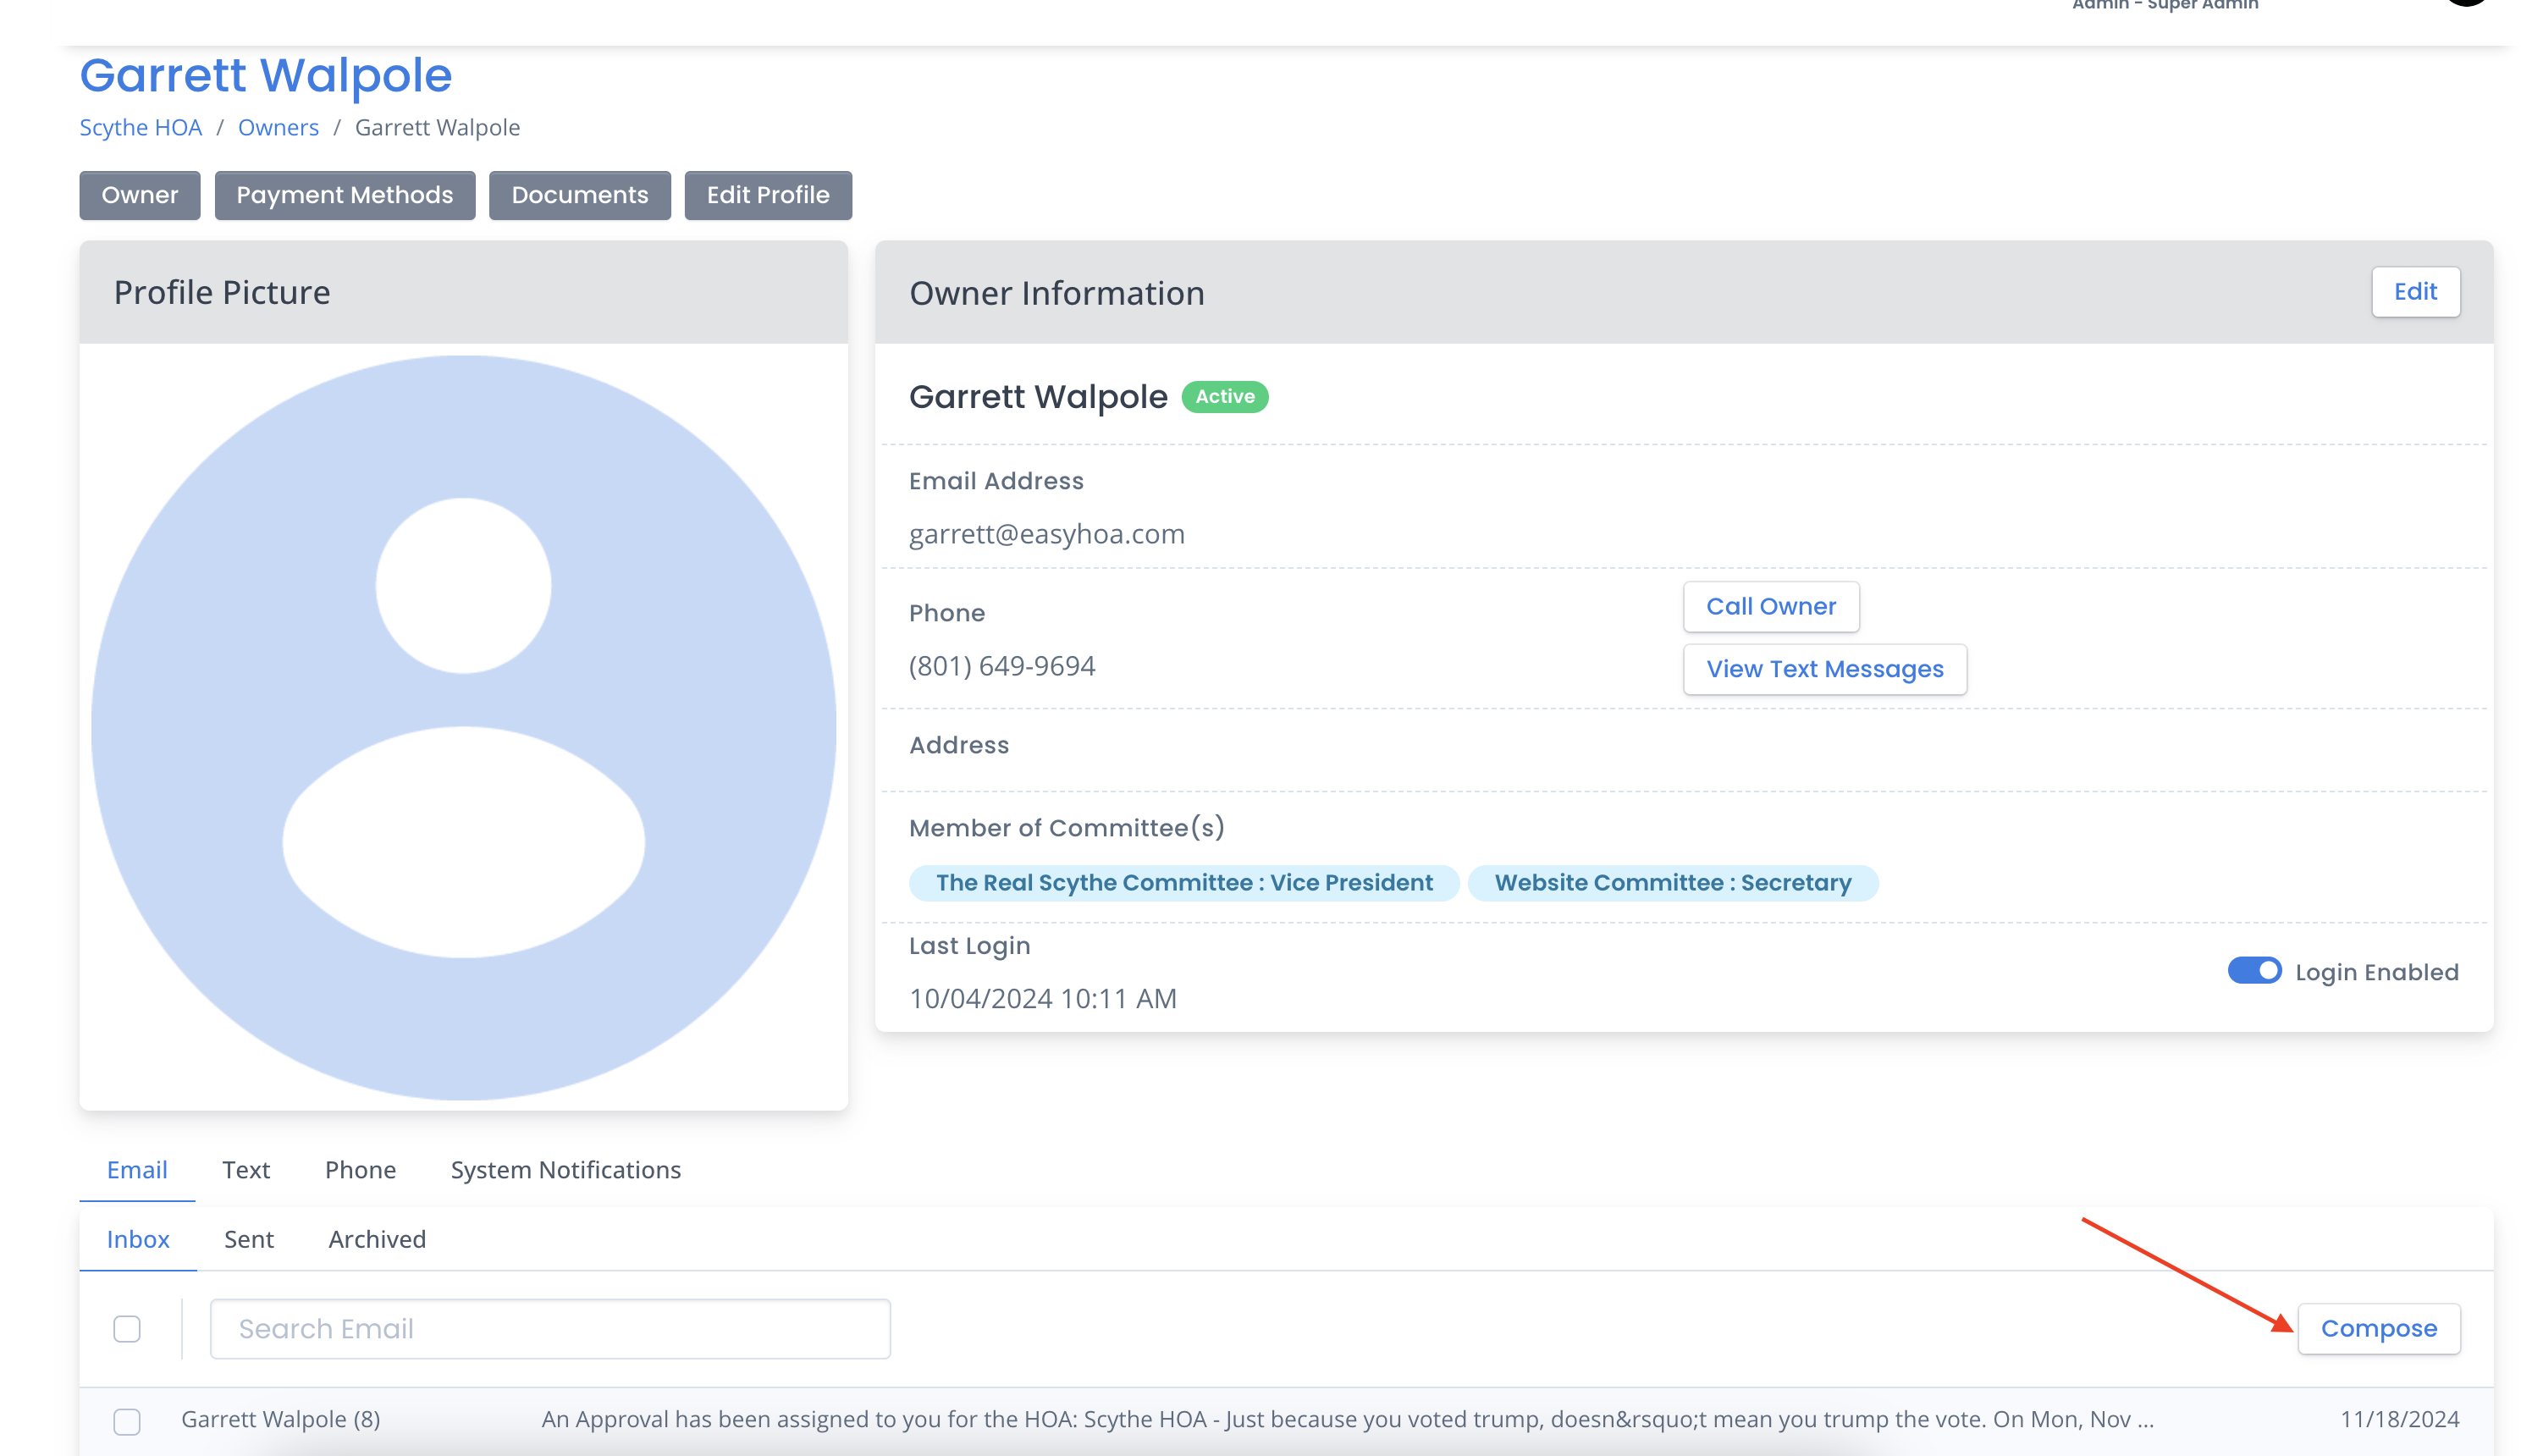The image size is (2521, 1456).
Task: Go to the Documents section
Action: coord(579,195)
